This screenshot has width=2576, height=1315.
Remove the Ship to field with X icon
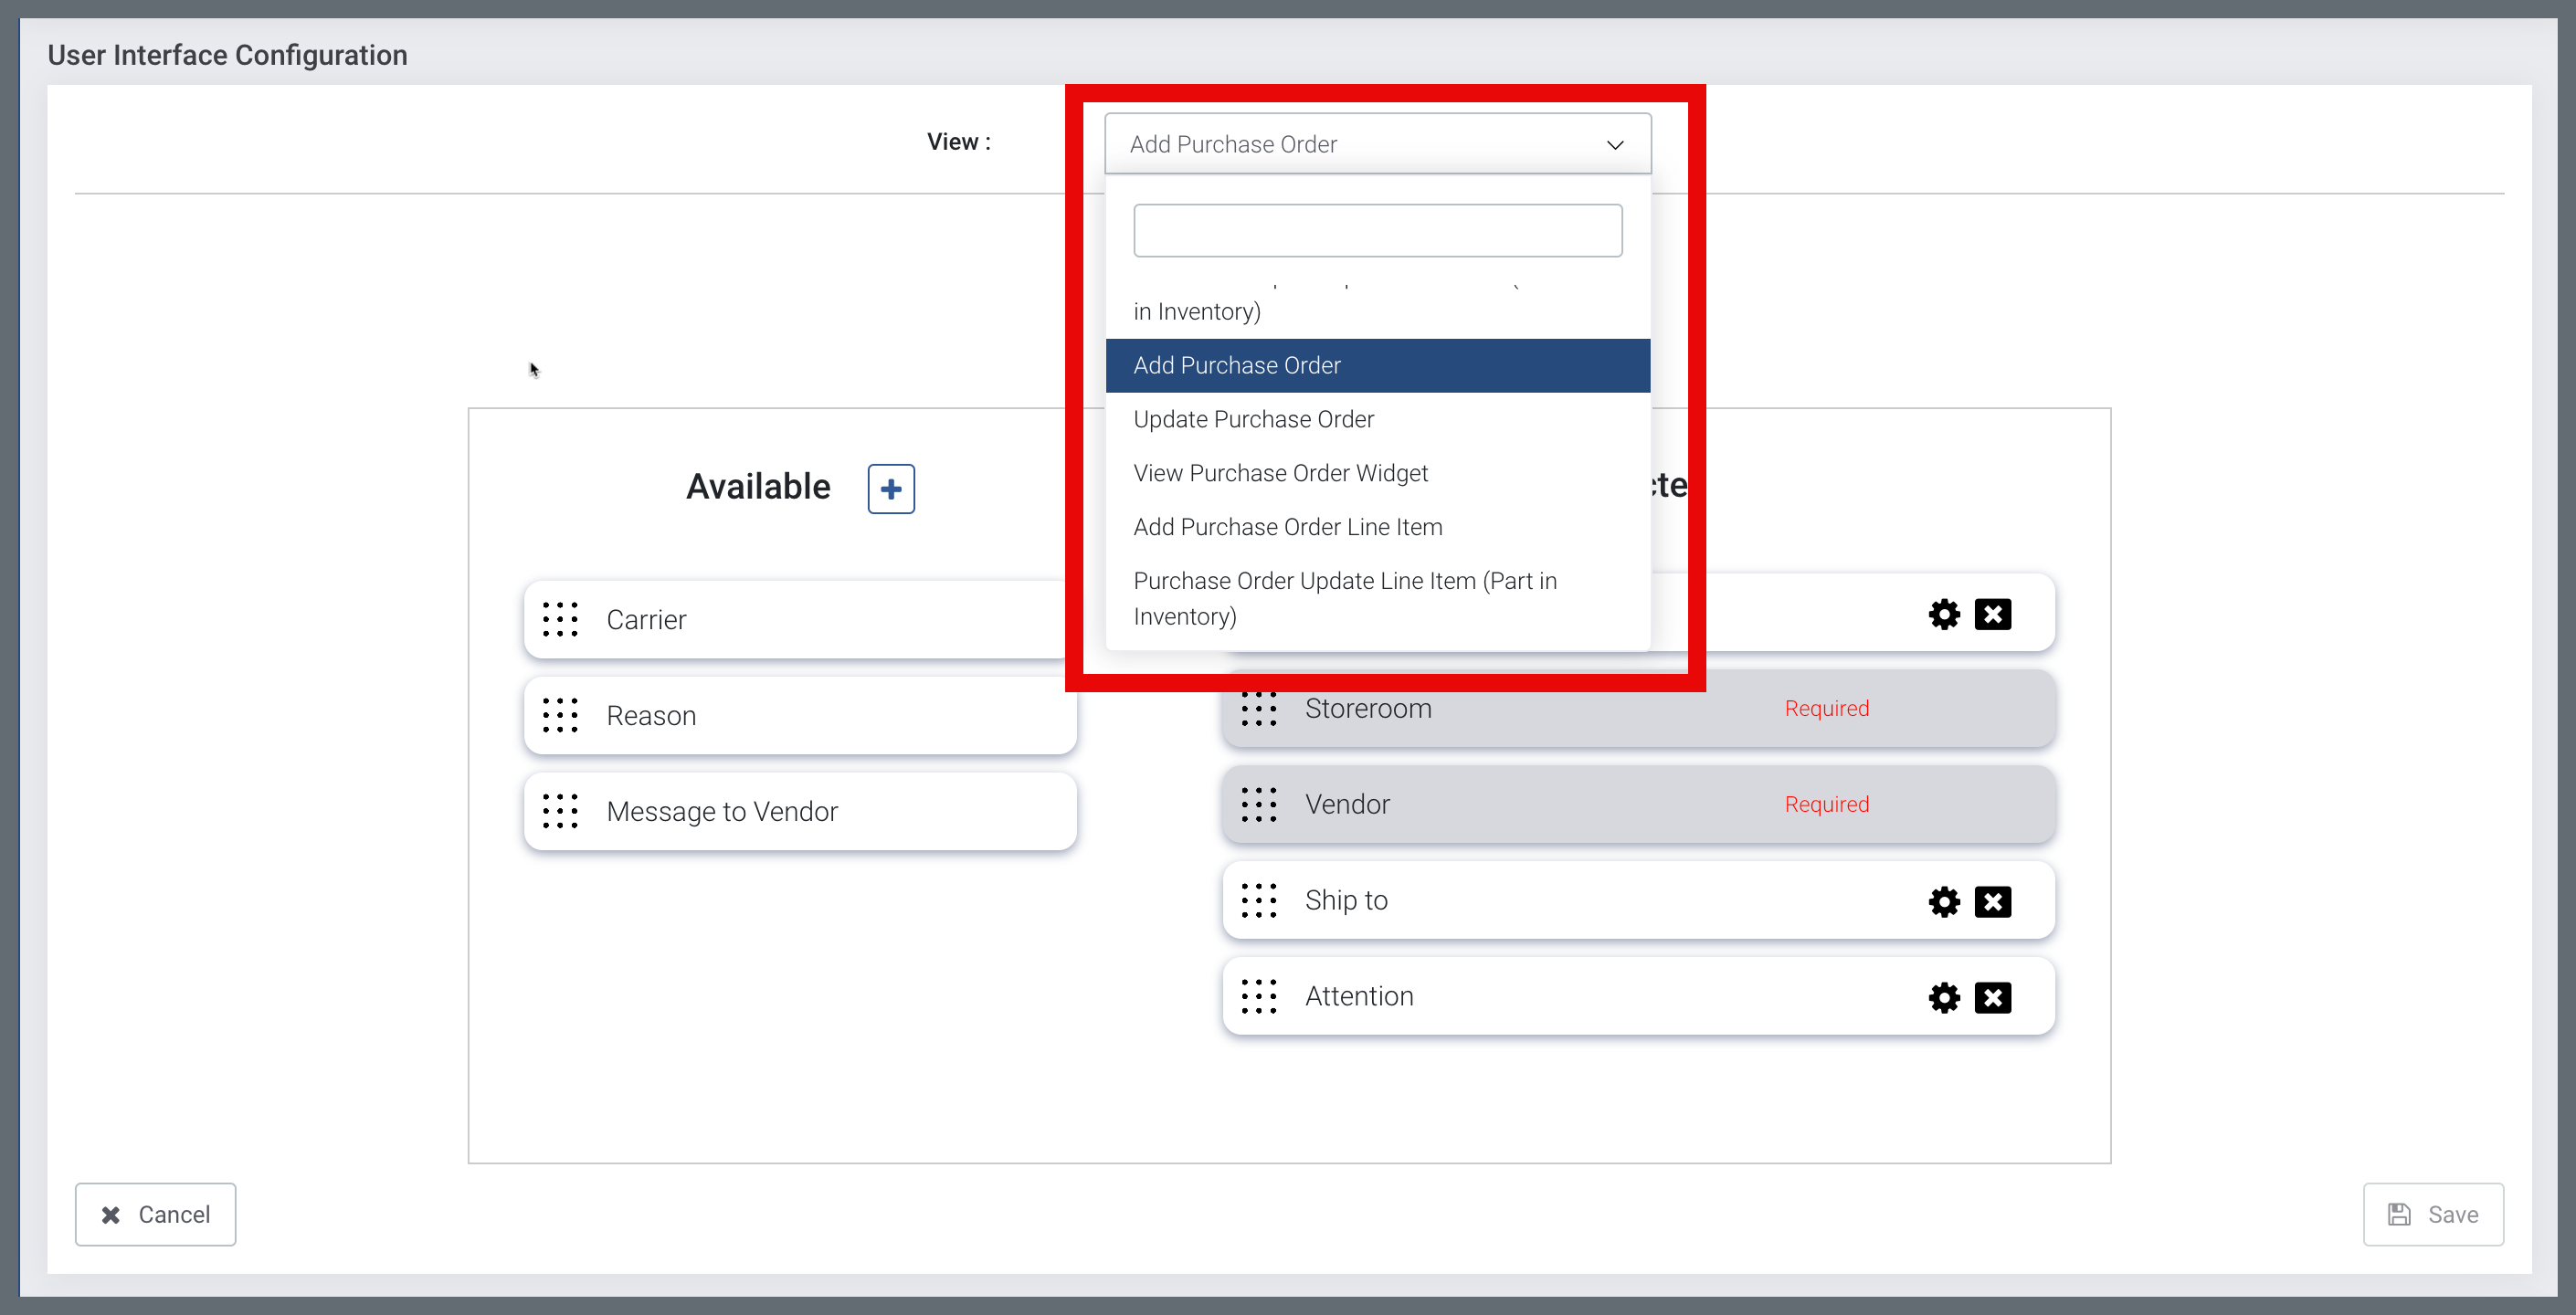point(1992,901)
